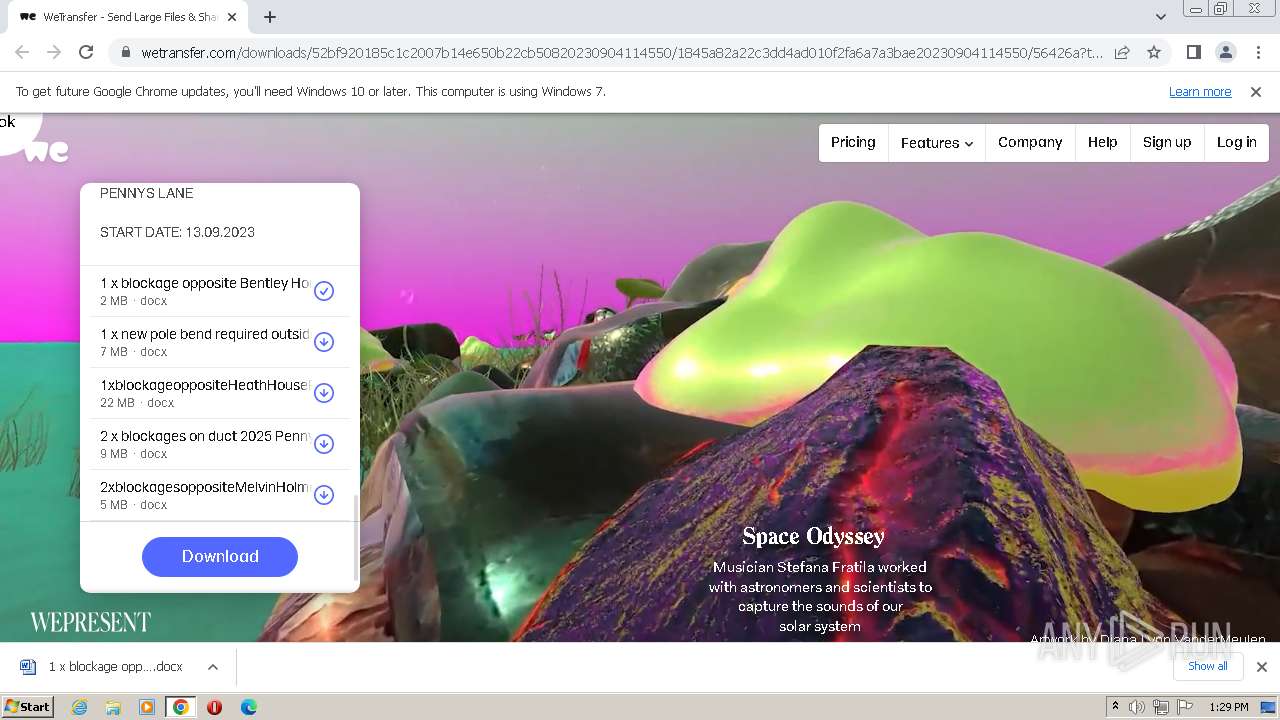This screenshot has height=720, width=1280.
Task: Click the volume icon in system tray
Action: [1137, 707]
